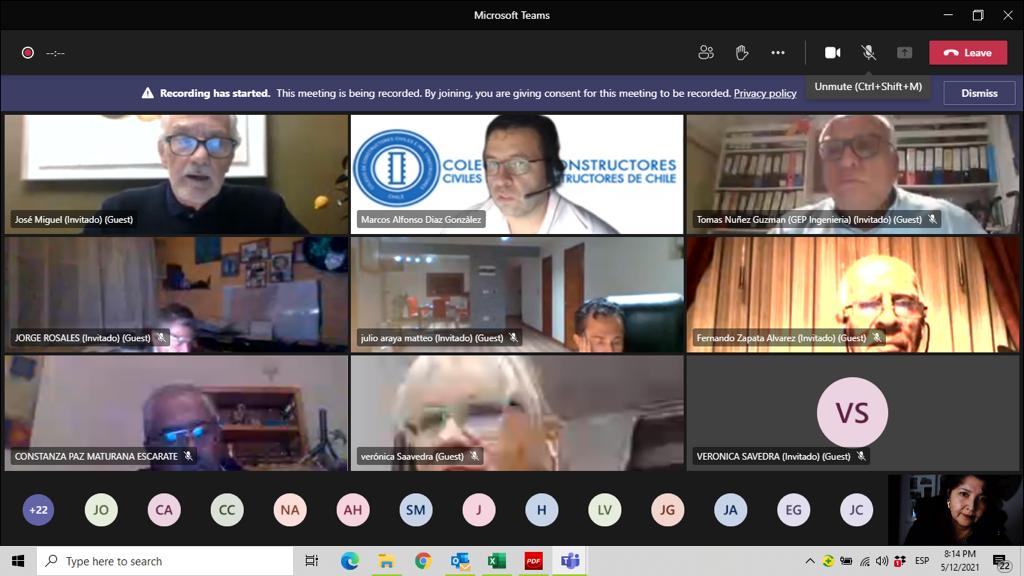
Task: Show the +22 more participants
Action: coord(39,510)
